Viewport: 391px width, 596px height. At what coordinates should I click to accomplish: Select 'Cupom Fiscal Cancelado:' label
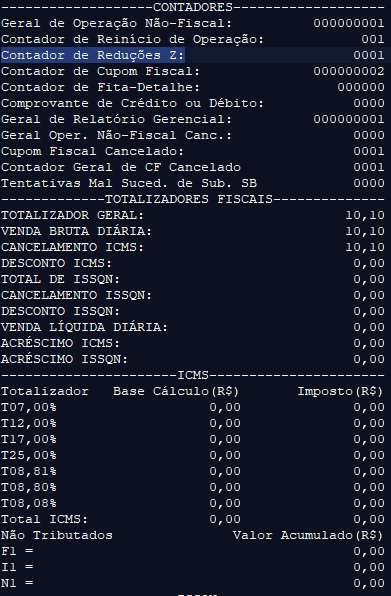pos(92,151)
